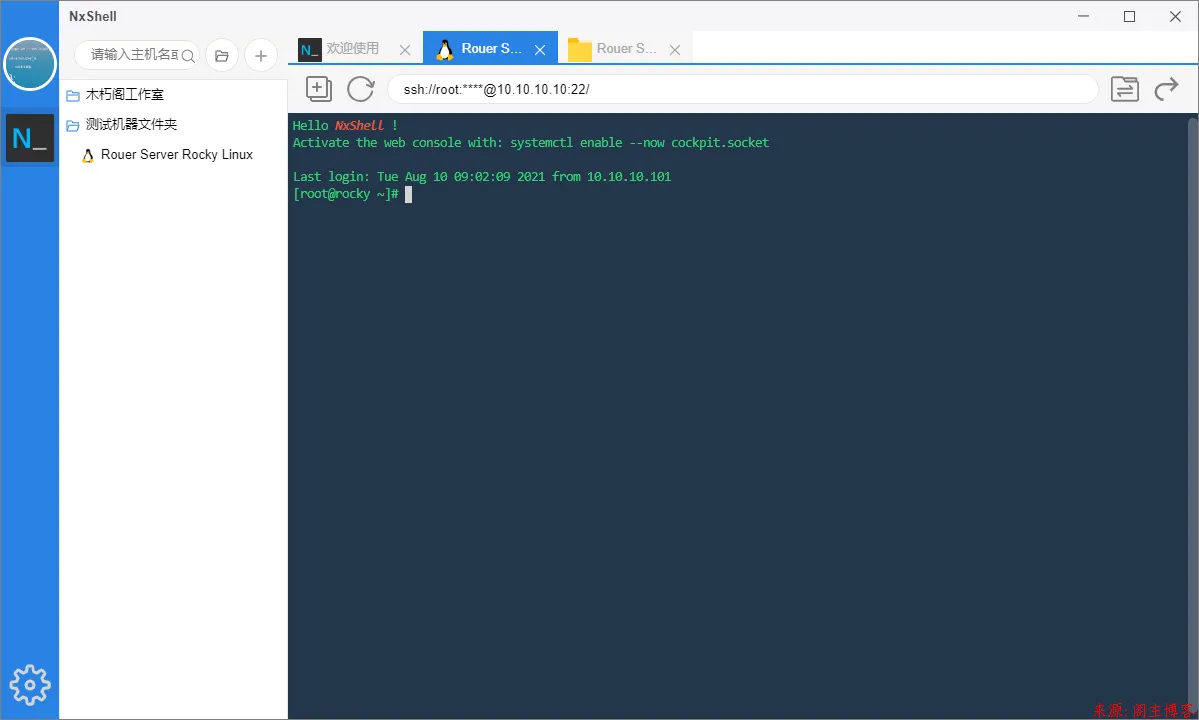This screenshot has height=720, width=1199.
Task: Switch to the Rouer S... file browser tab
Action: point(626,48)
